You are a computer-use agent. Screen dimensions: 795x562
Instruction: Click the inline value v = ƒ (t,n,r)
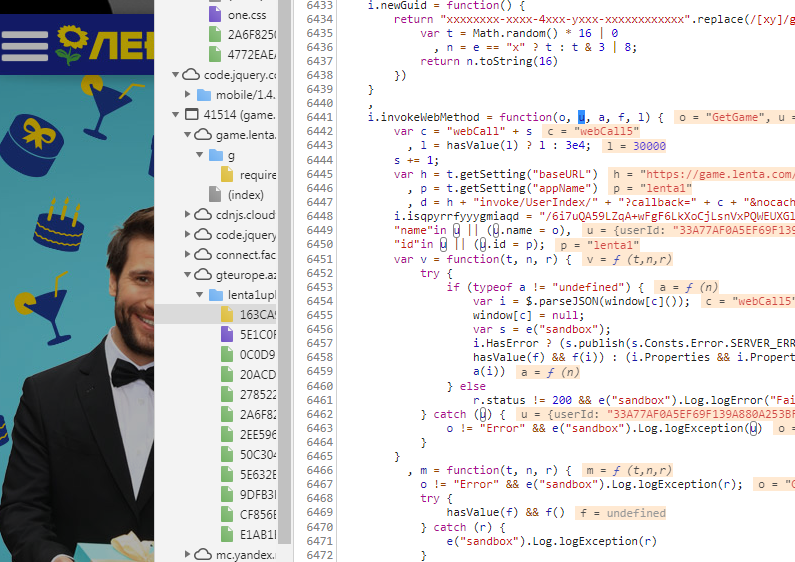[x=629, y=260]
